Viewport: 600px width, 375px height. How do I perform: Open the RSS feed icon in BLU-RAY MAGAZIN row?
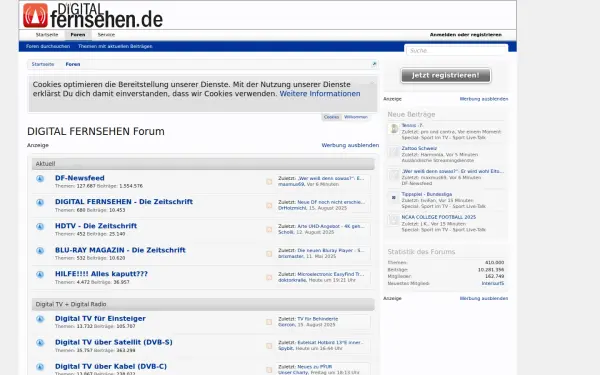[269, 254]
